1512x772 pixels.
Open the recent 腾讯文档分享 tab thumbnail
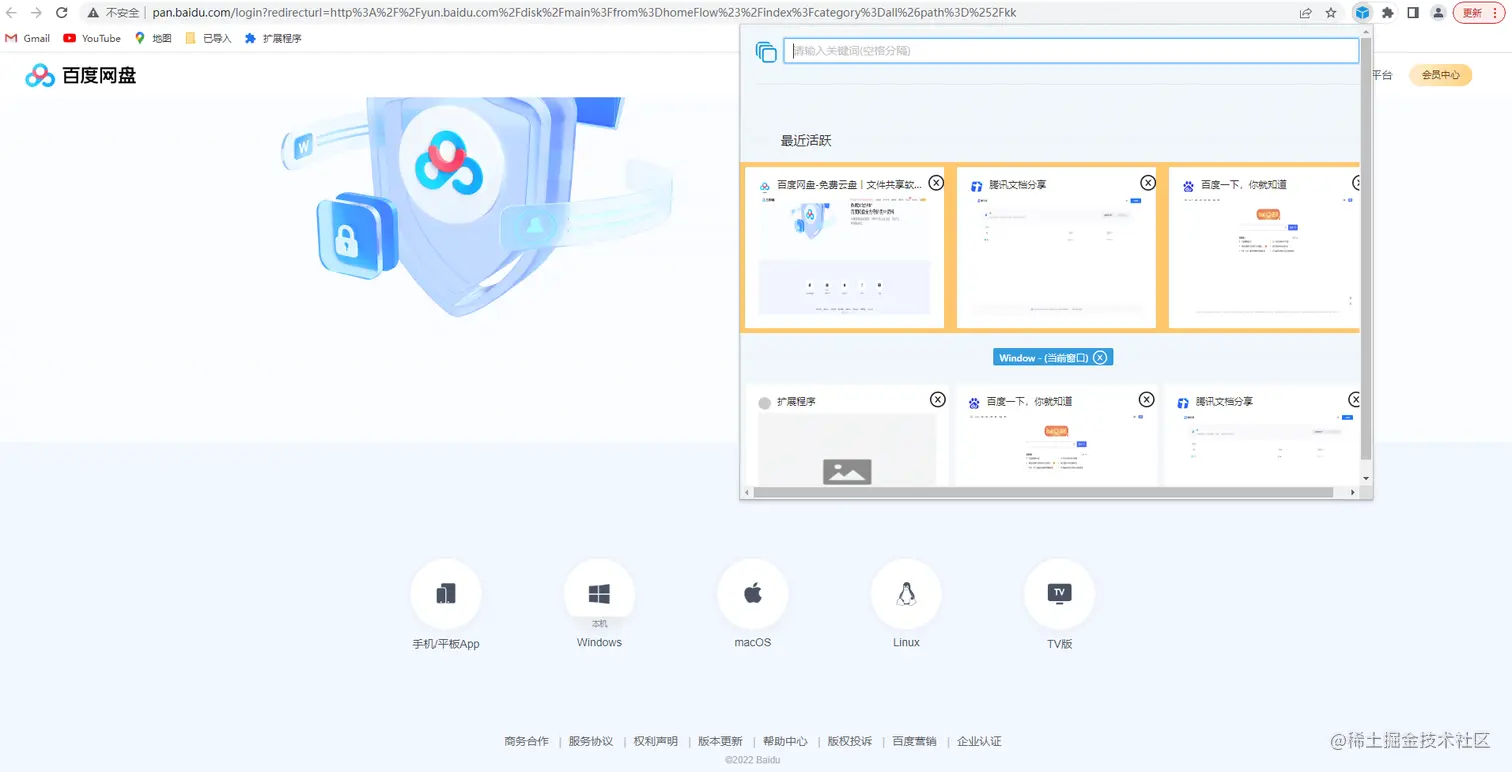(x=1056, y=258)
